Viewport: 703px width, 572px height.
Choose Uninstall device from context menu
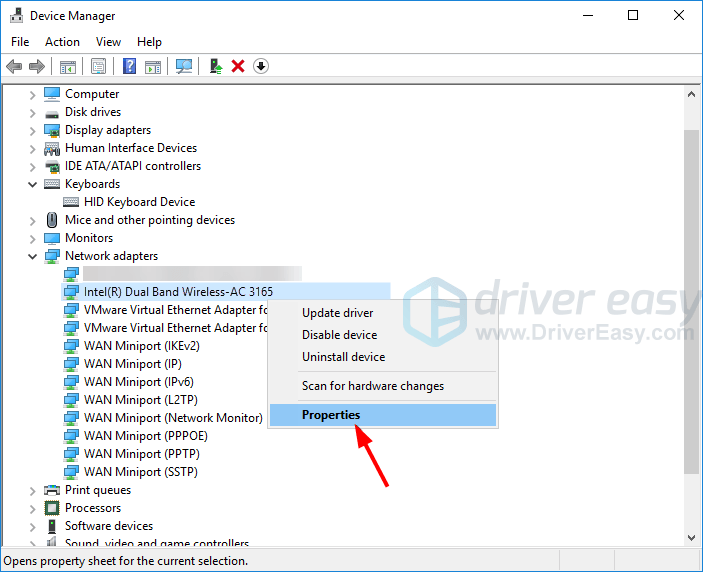pos(383,357)
